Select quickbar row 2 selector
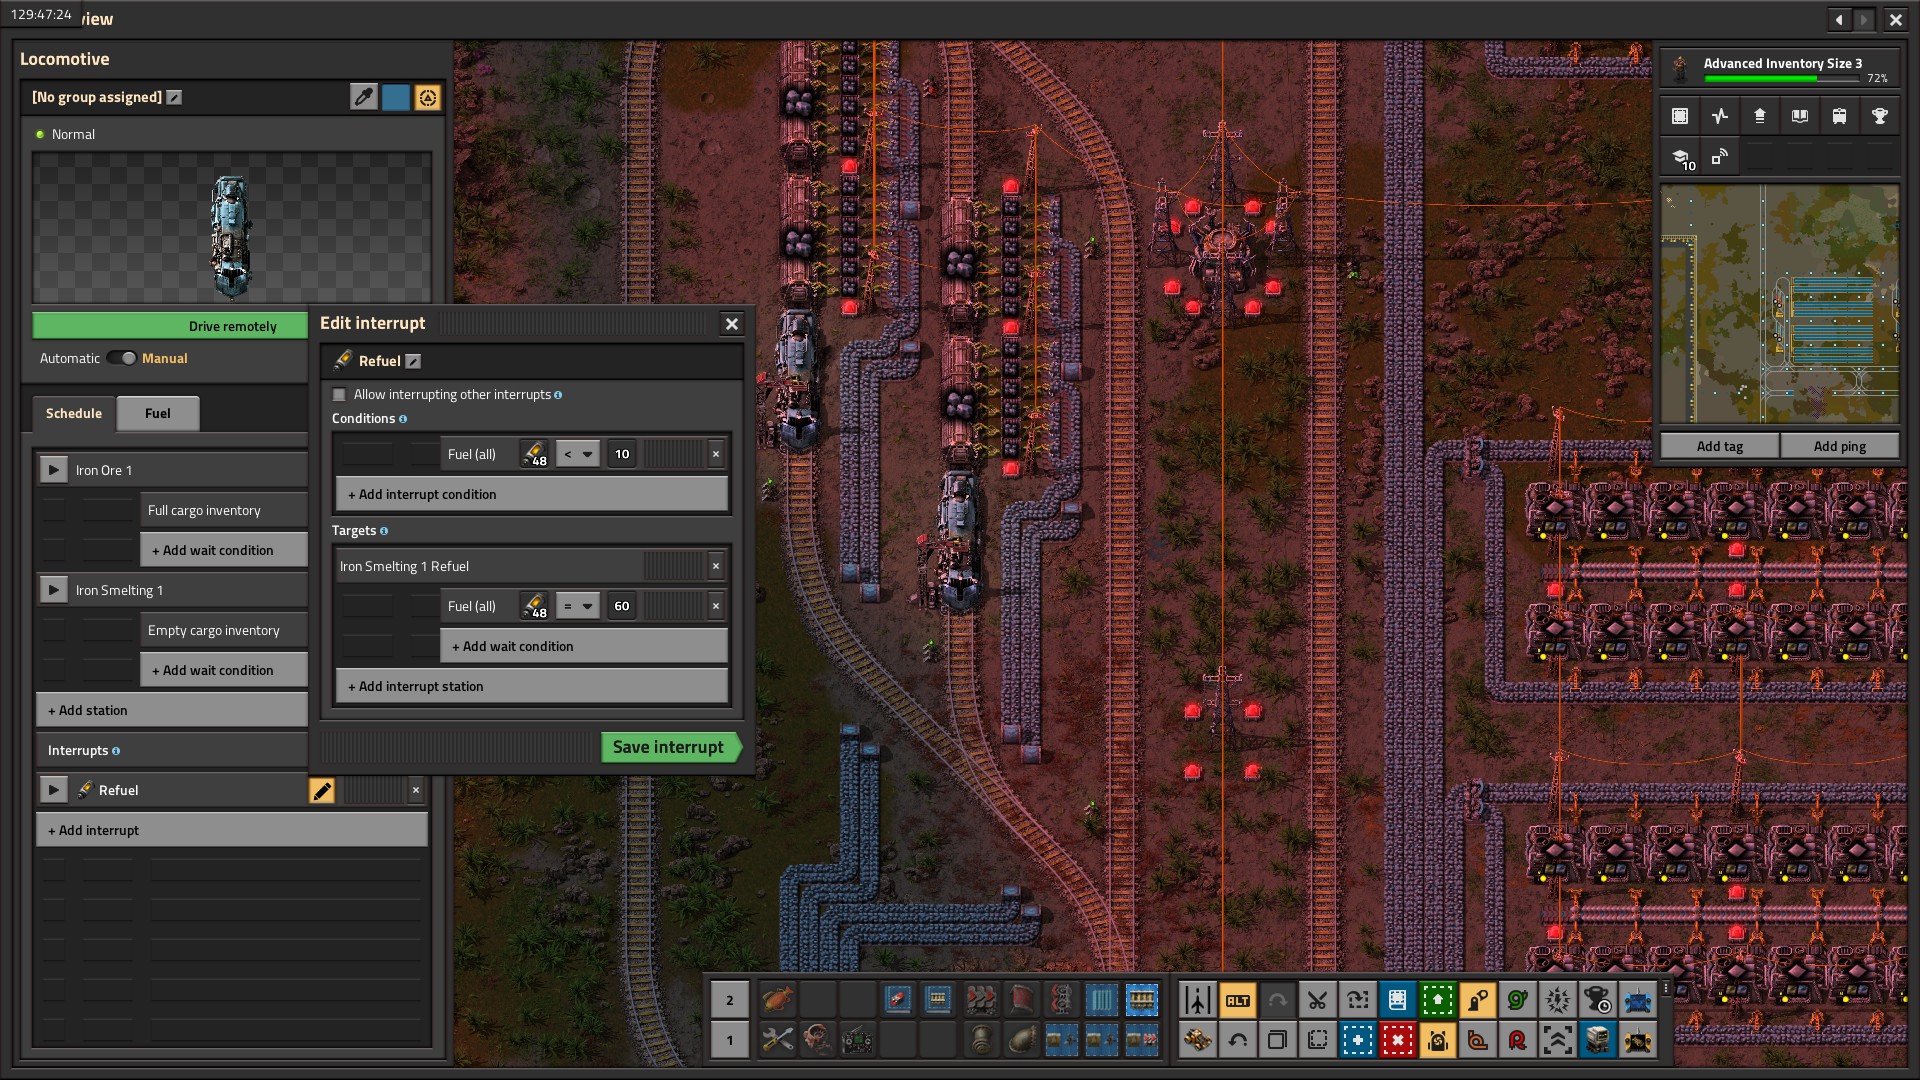This screenshot has width=1920, height=1080. click(729, 999)
